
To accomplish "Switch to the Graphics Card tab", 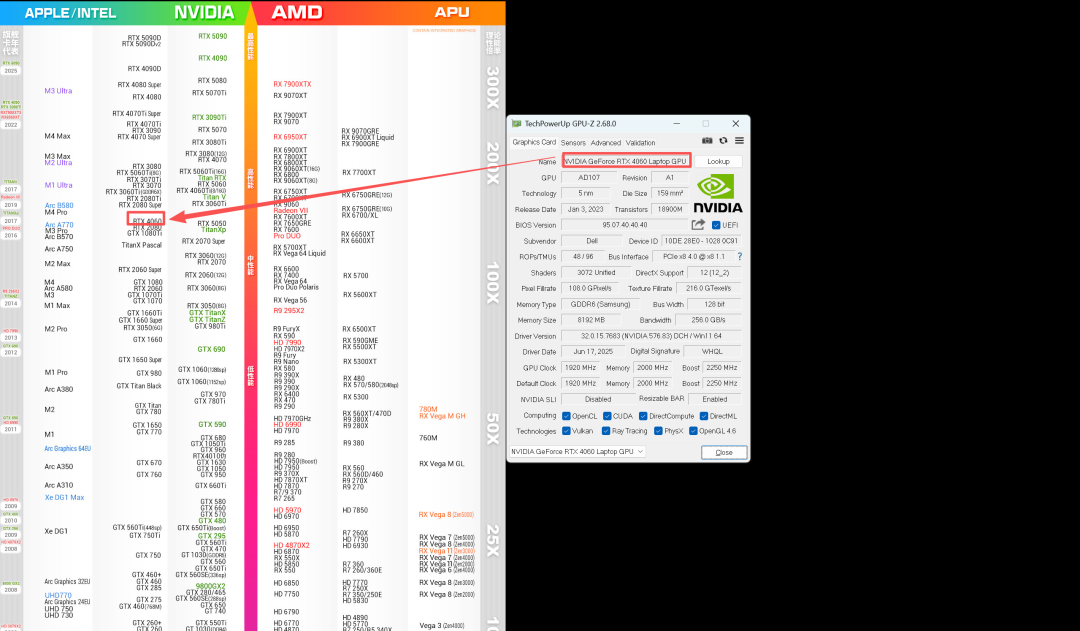I will [x=534, y=142].
